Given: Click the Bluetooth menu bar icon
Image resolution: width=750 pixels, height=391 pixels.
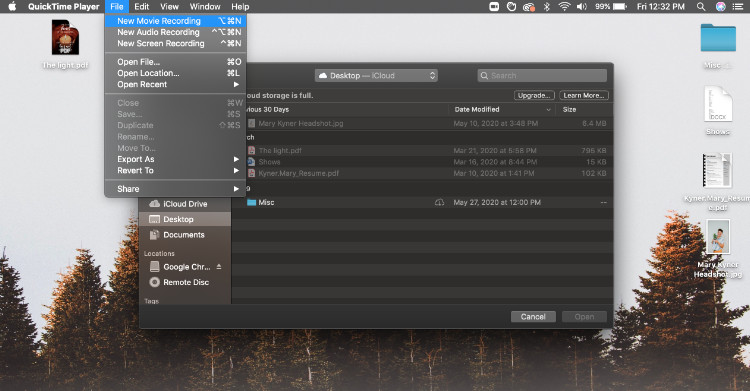Looking at the screenshot, I should click(547, 7).
